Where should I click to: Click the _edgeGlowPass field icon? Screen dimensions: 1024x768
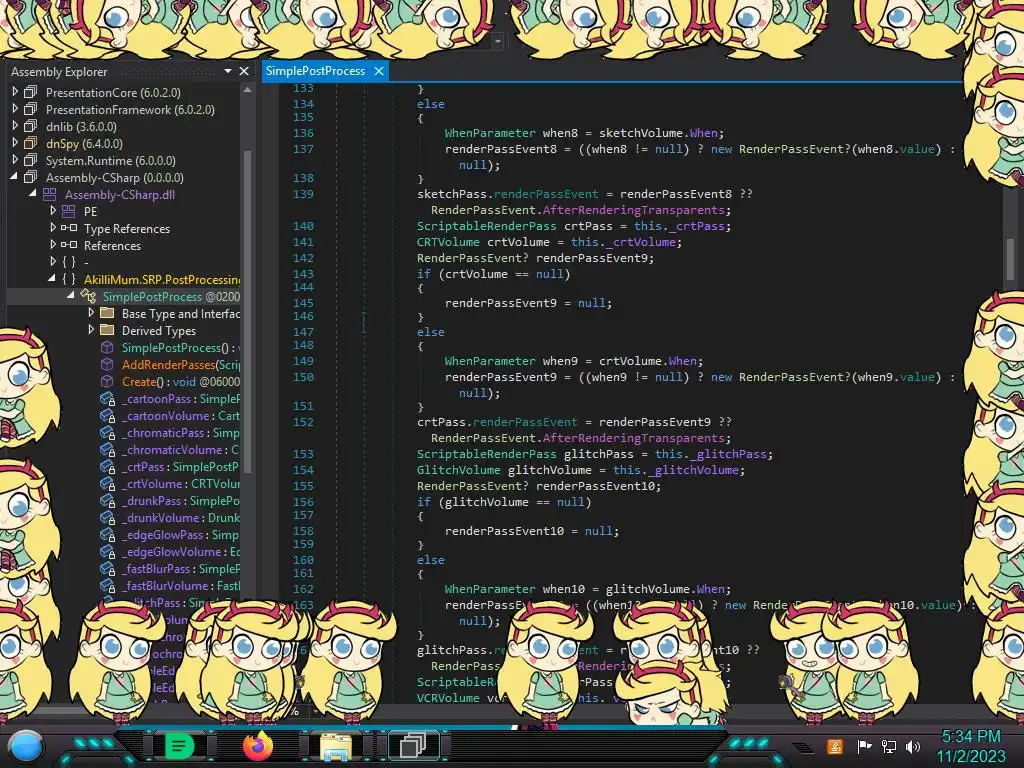point(107,535)
